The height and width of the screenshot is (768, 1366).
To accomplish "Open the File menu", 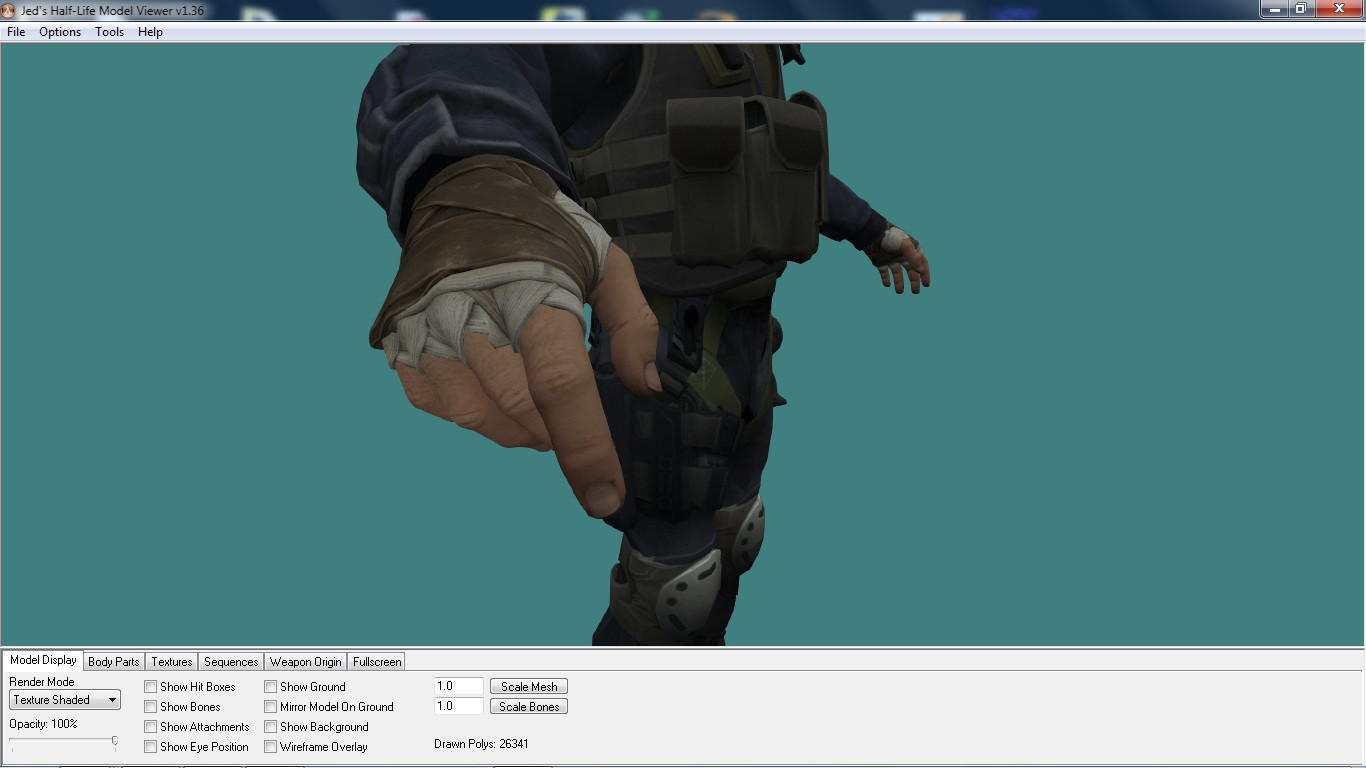I will [15, 32].
